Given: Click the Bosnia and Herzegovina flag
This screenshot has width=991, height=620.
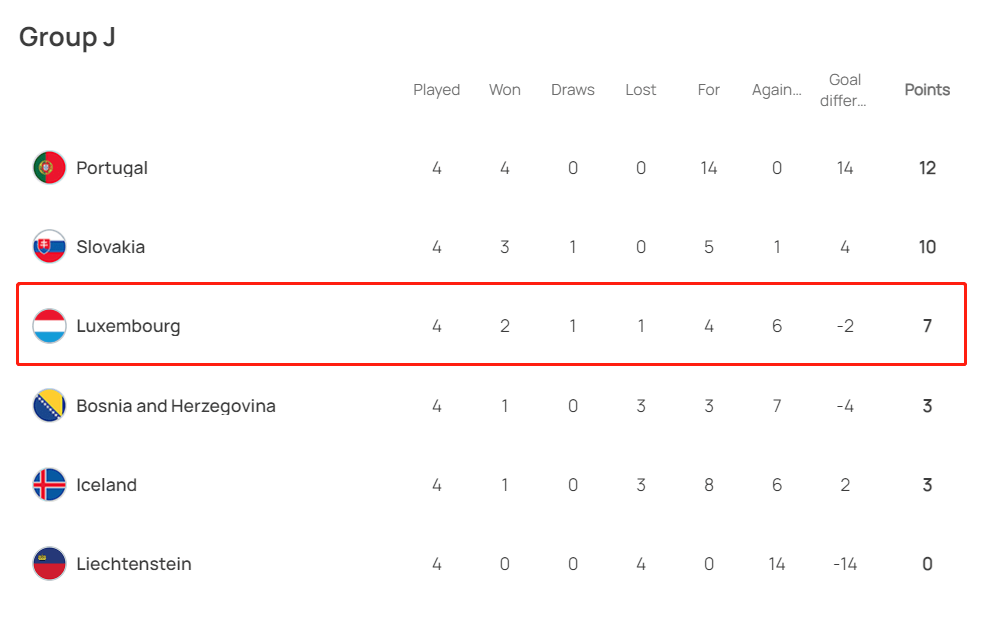Looking at the screenshot, I should (x=49, y=405).
